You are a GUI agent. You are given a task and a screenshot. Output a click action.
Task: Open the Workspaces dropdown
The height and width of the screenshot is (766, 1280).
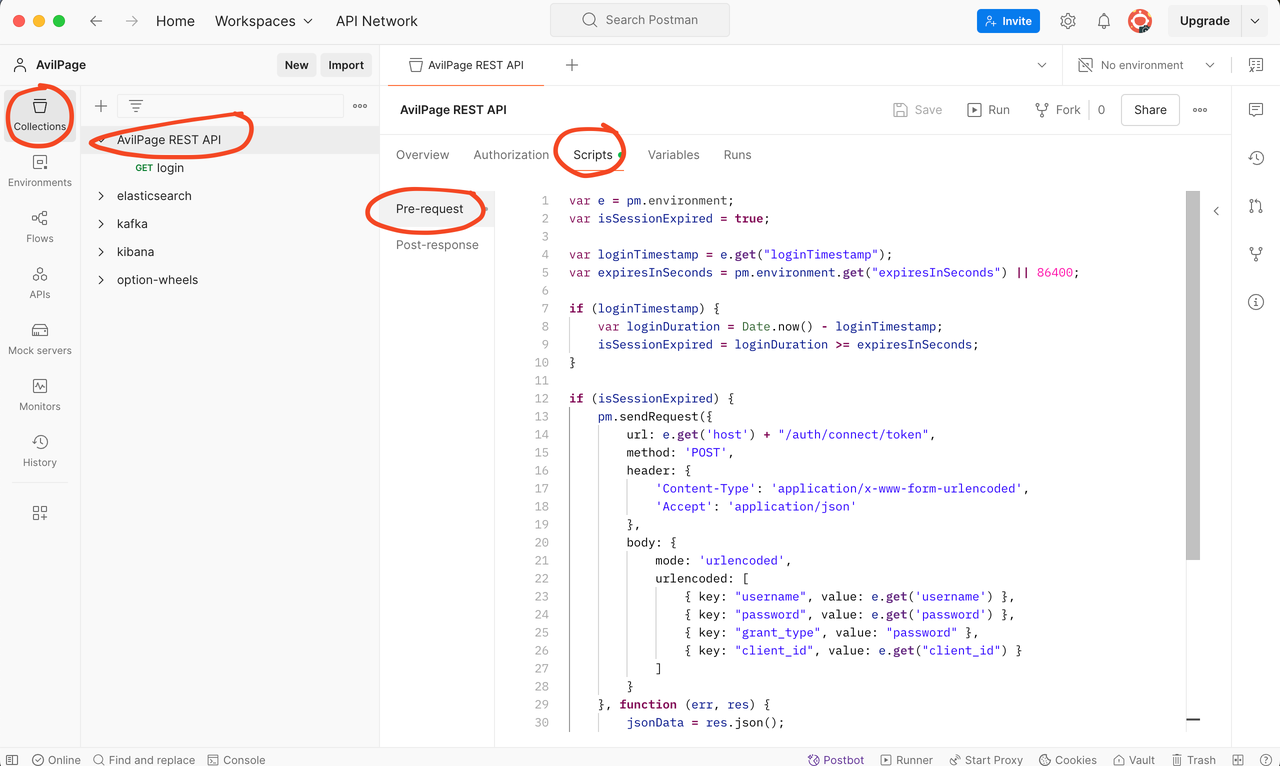click(264, 21)
